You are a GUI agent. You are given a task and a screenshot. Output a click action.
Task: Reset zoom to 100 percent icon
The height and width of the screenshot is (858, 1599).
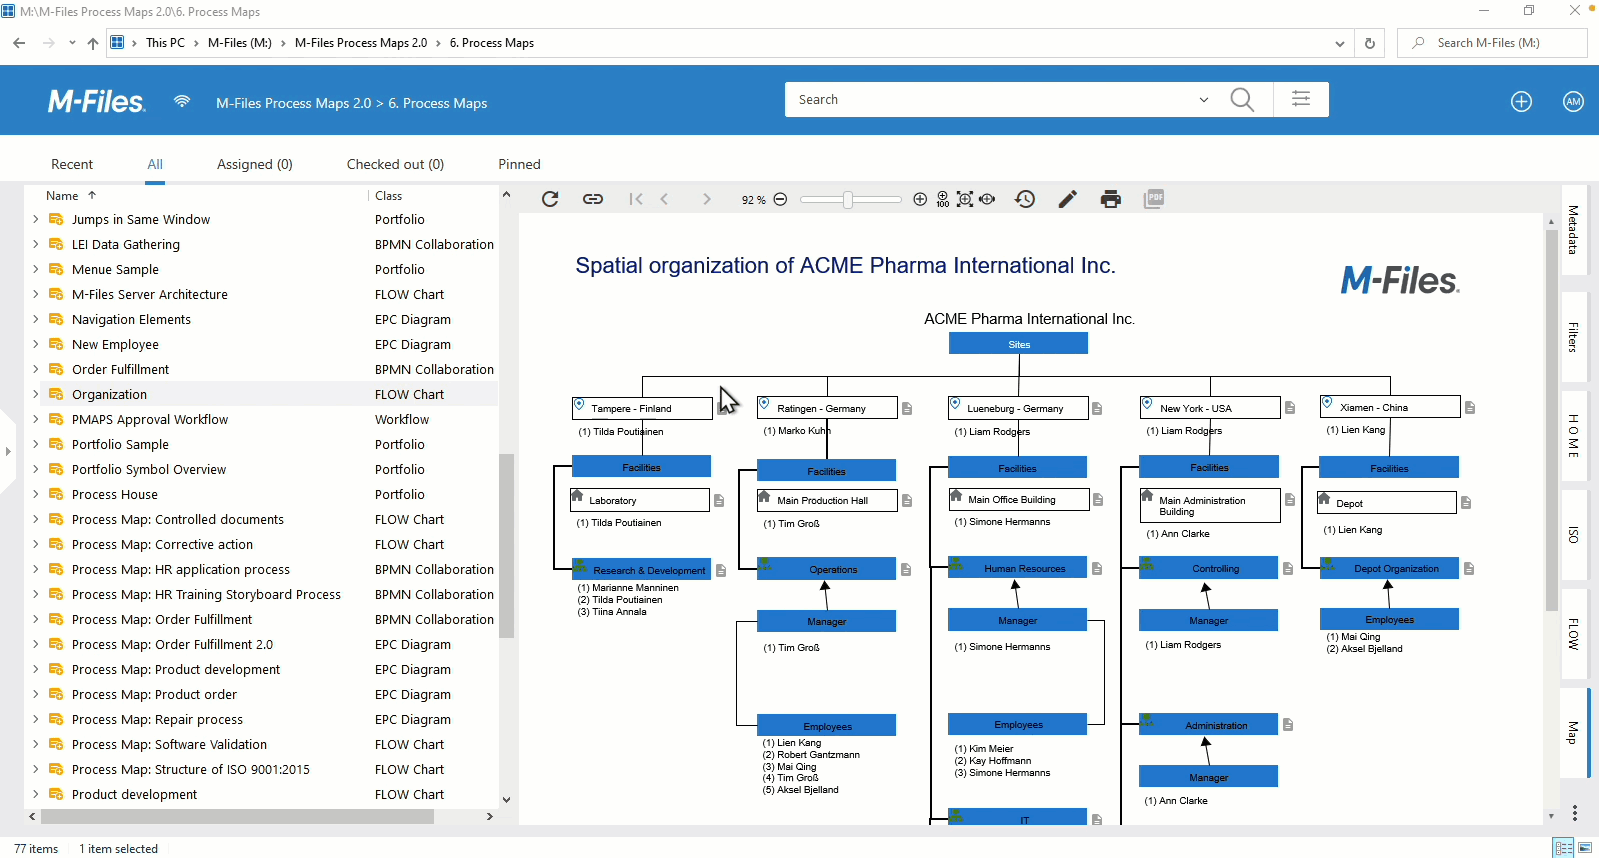(x=943, y=200)
